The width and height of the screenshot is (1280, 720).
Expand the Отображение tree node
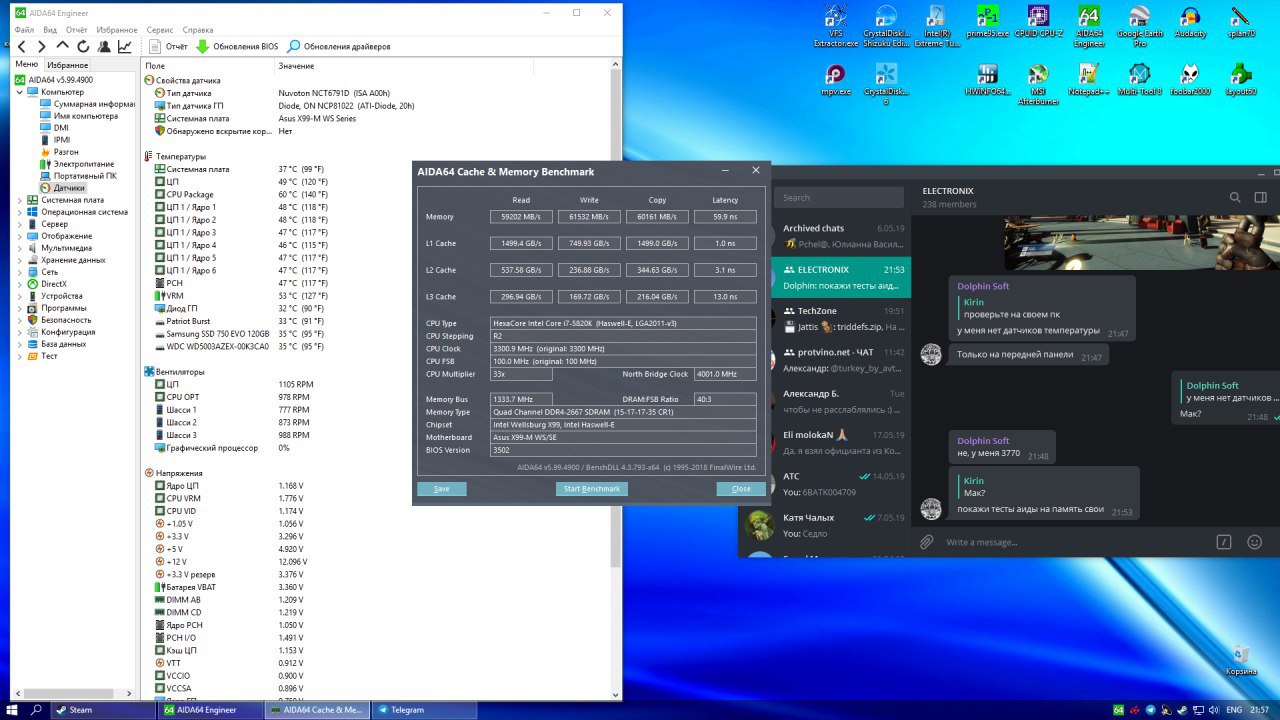pyautogui.click(x=19, y=236)
